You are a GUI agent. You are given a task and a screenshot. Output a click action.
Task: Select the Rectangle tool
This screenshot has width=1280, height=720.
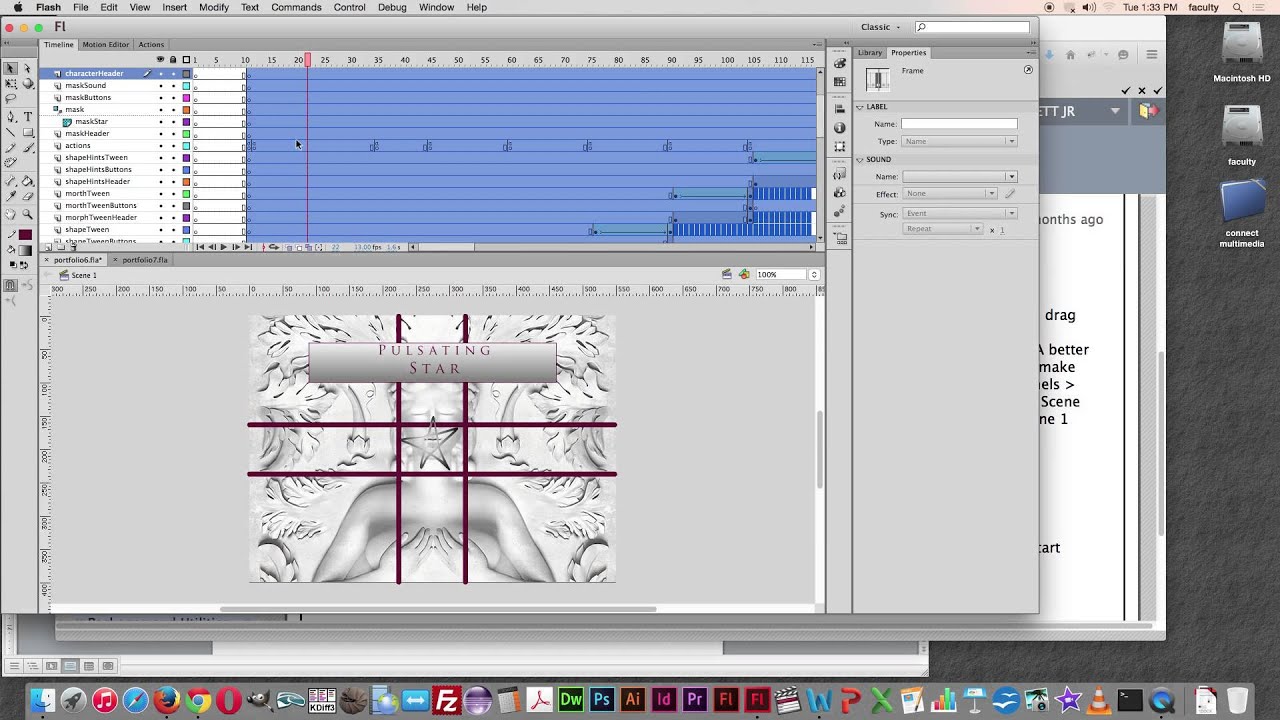coord(27,132)
